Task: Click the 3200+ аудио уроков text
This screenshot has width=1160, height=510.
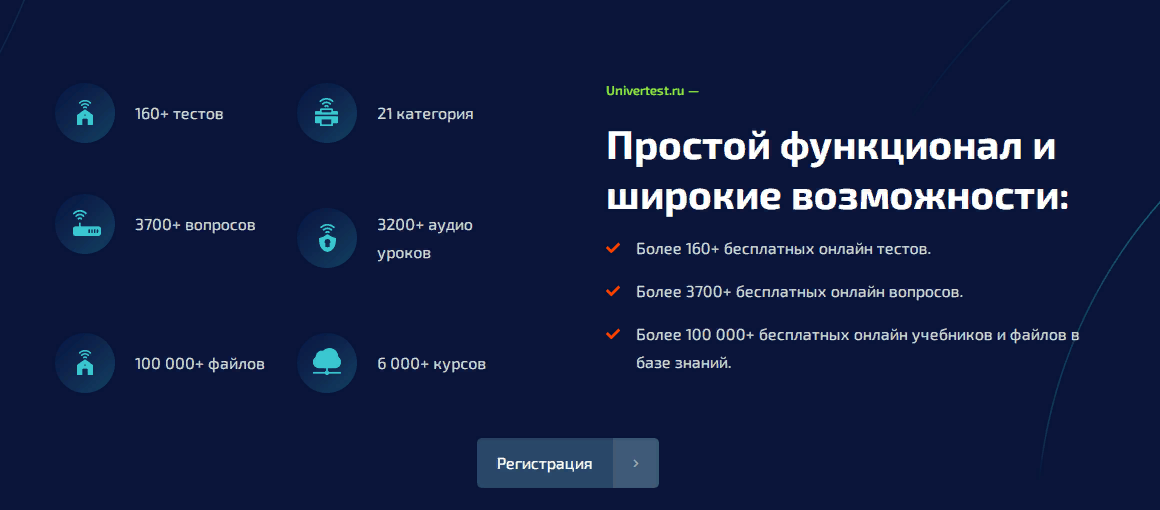Action: pos(424,239)
